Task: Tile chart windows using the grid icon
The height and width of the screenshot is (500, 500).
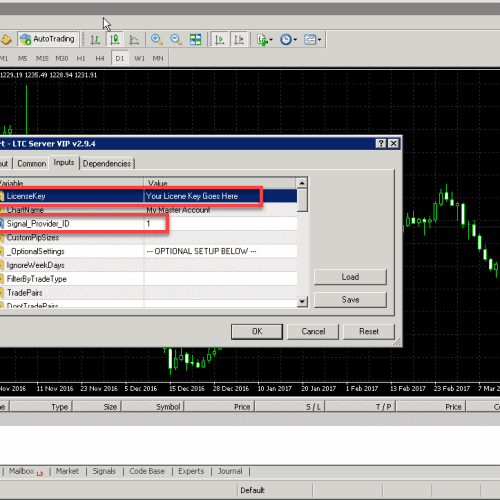Action: click(x=195, y=39)
